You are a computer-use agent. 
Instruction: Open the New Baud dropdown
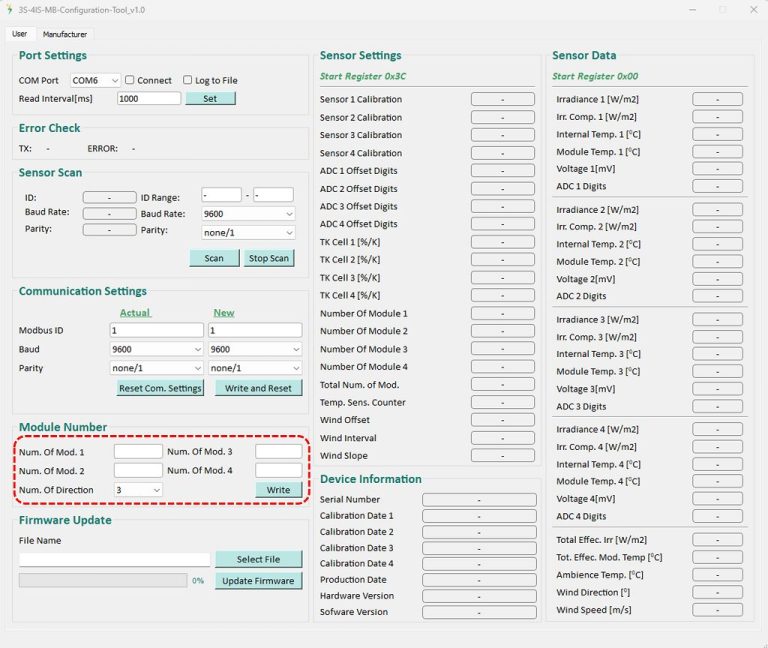pyautogui.click(x=255, y=350)
